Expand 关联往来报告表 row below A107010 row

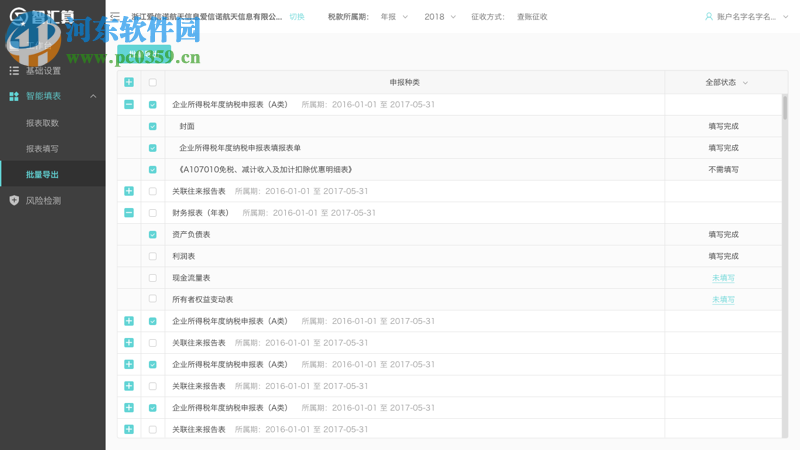pos(129,191)
